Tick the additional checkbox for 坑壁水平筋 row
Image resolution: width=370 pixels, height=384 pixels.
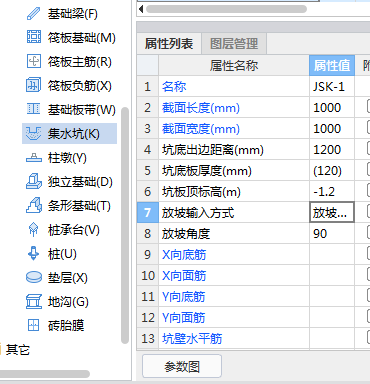click(x=368, y=337)
